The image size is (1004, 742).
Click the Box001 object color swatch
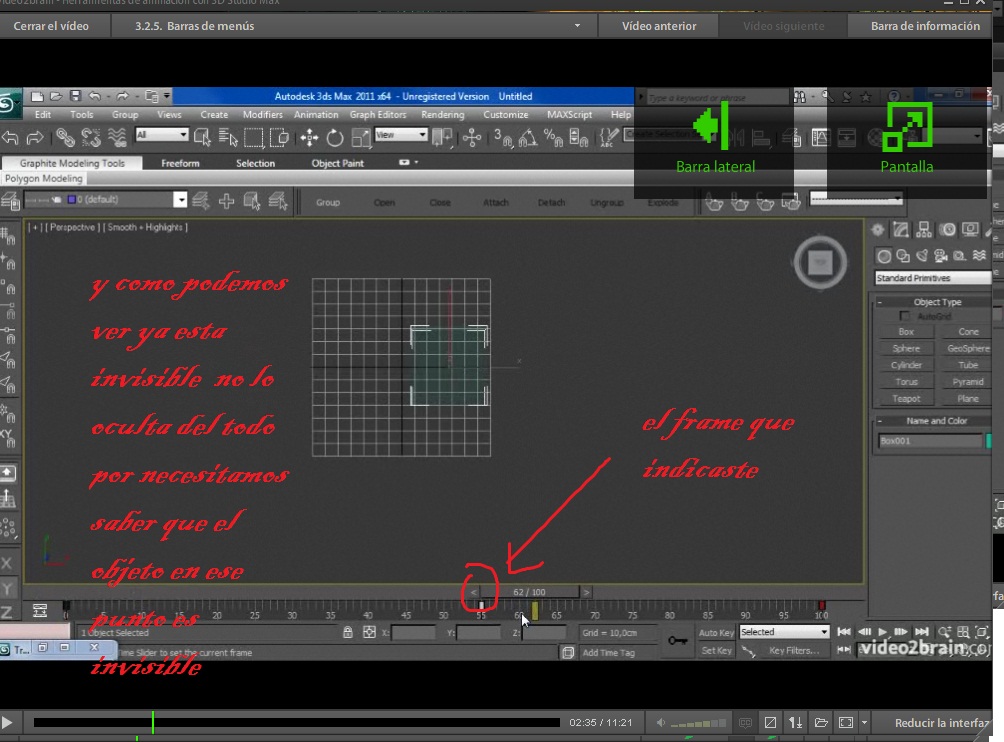coord(988,440)
